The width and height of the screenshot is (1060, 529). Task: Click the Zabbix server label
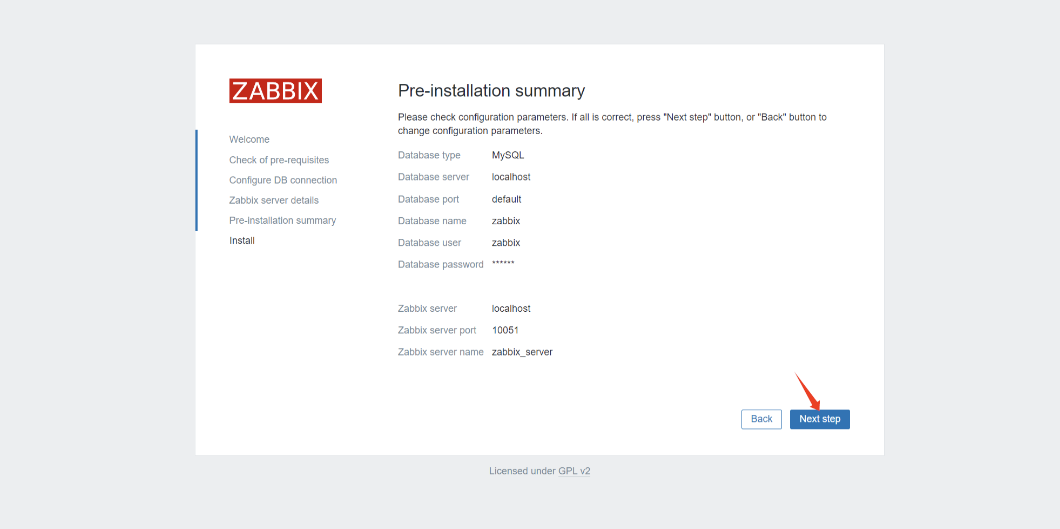(427, 309)
